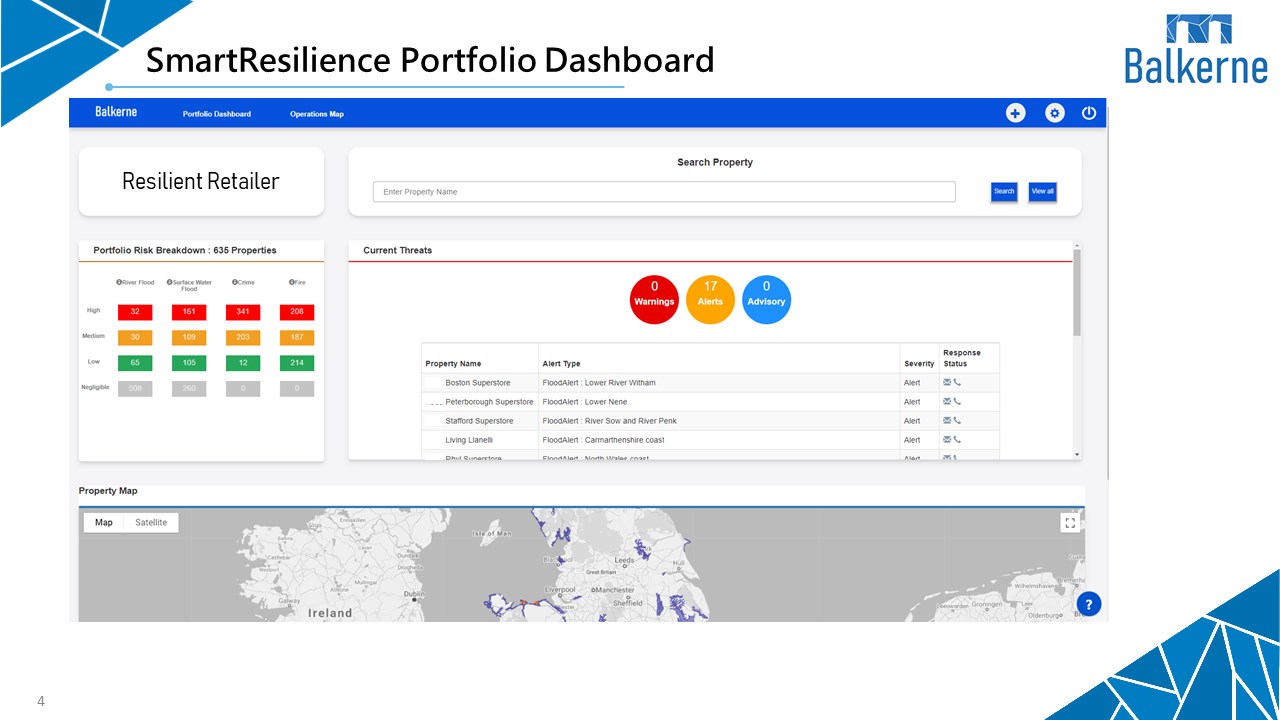
Task: Open settings via the gear icon
Action: tap(1055, 113)
